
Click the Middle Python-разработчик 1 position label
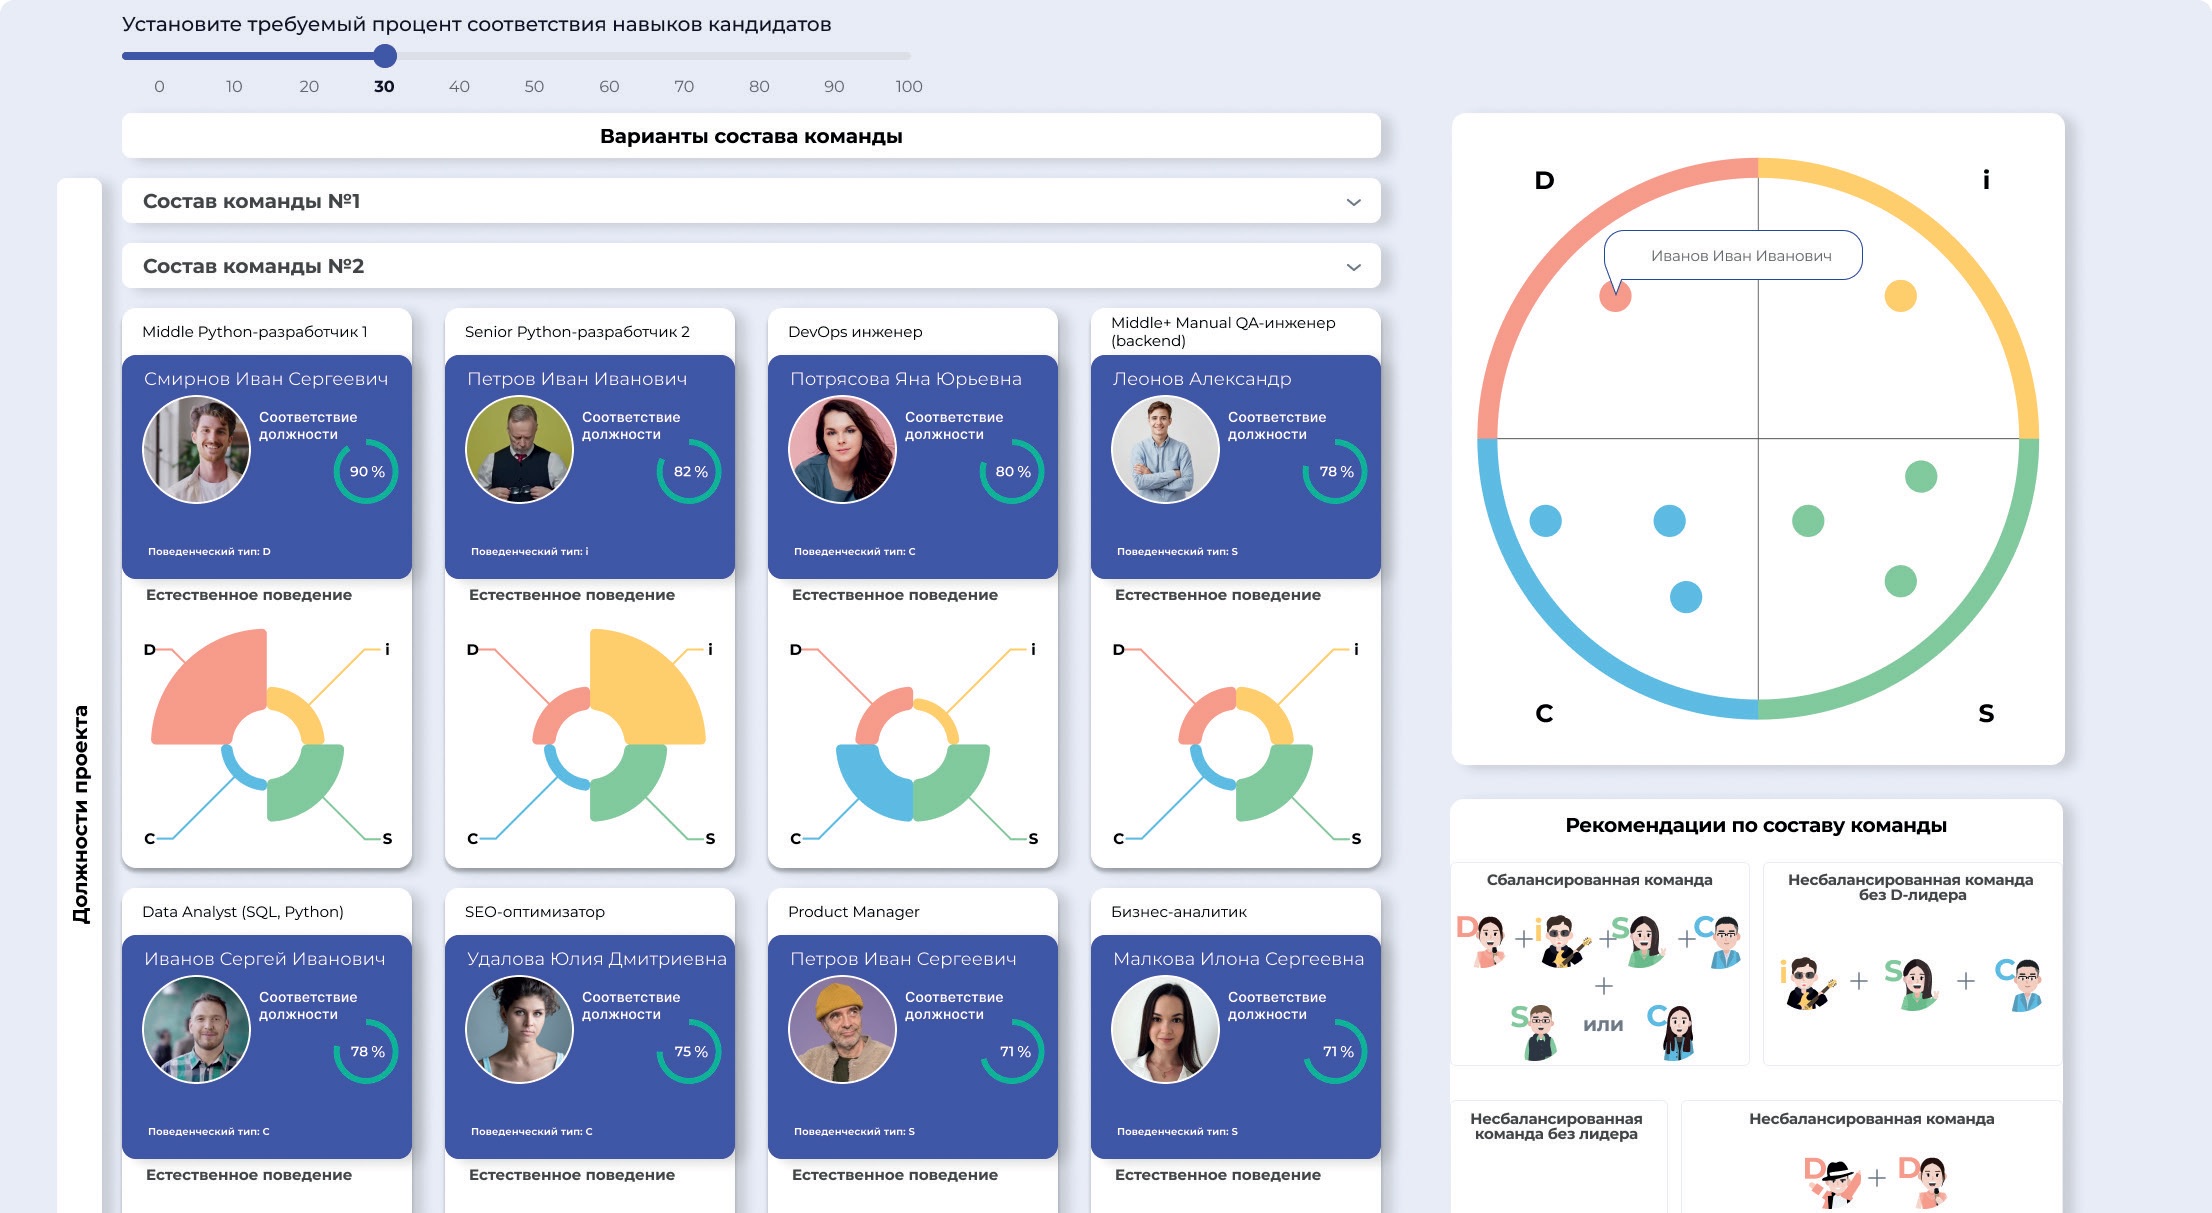tap(255, 332)
